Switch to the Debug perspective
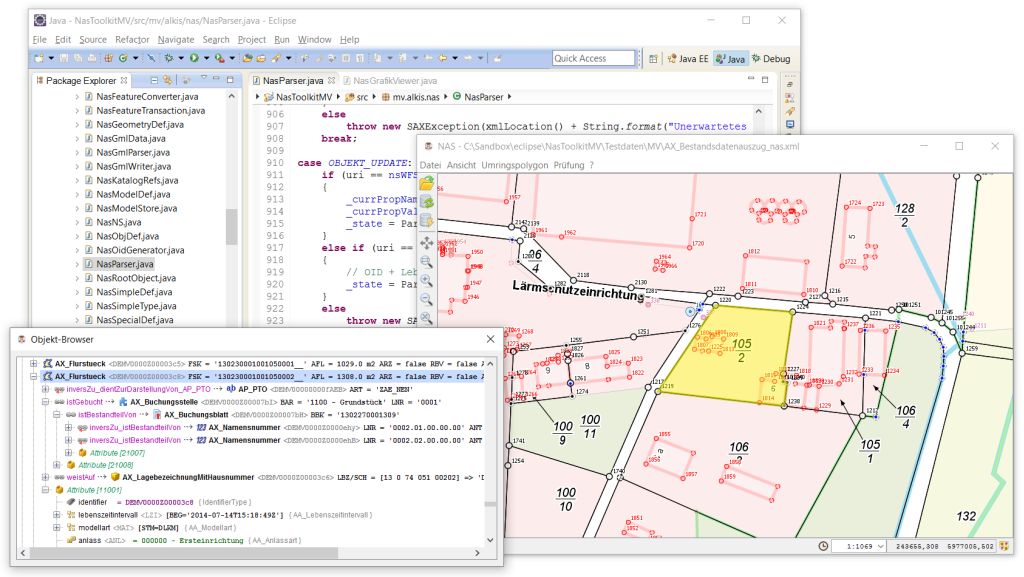 [771, 59]
